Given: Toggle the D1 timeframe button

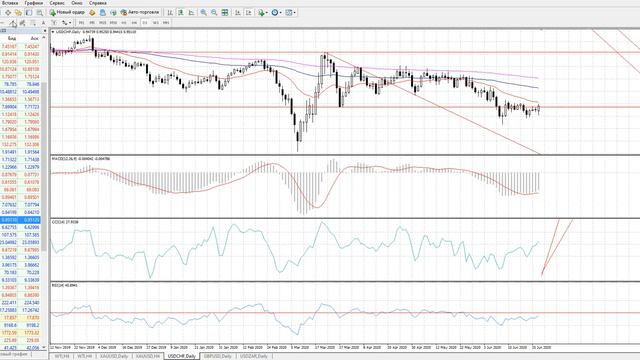Looking at the screenshot, I should click(145, 23).
